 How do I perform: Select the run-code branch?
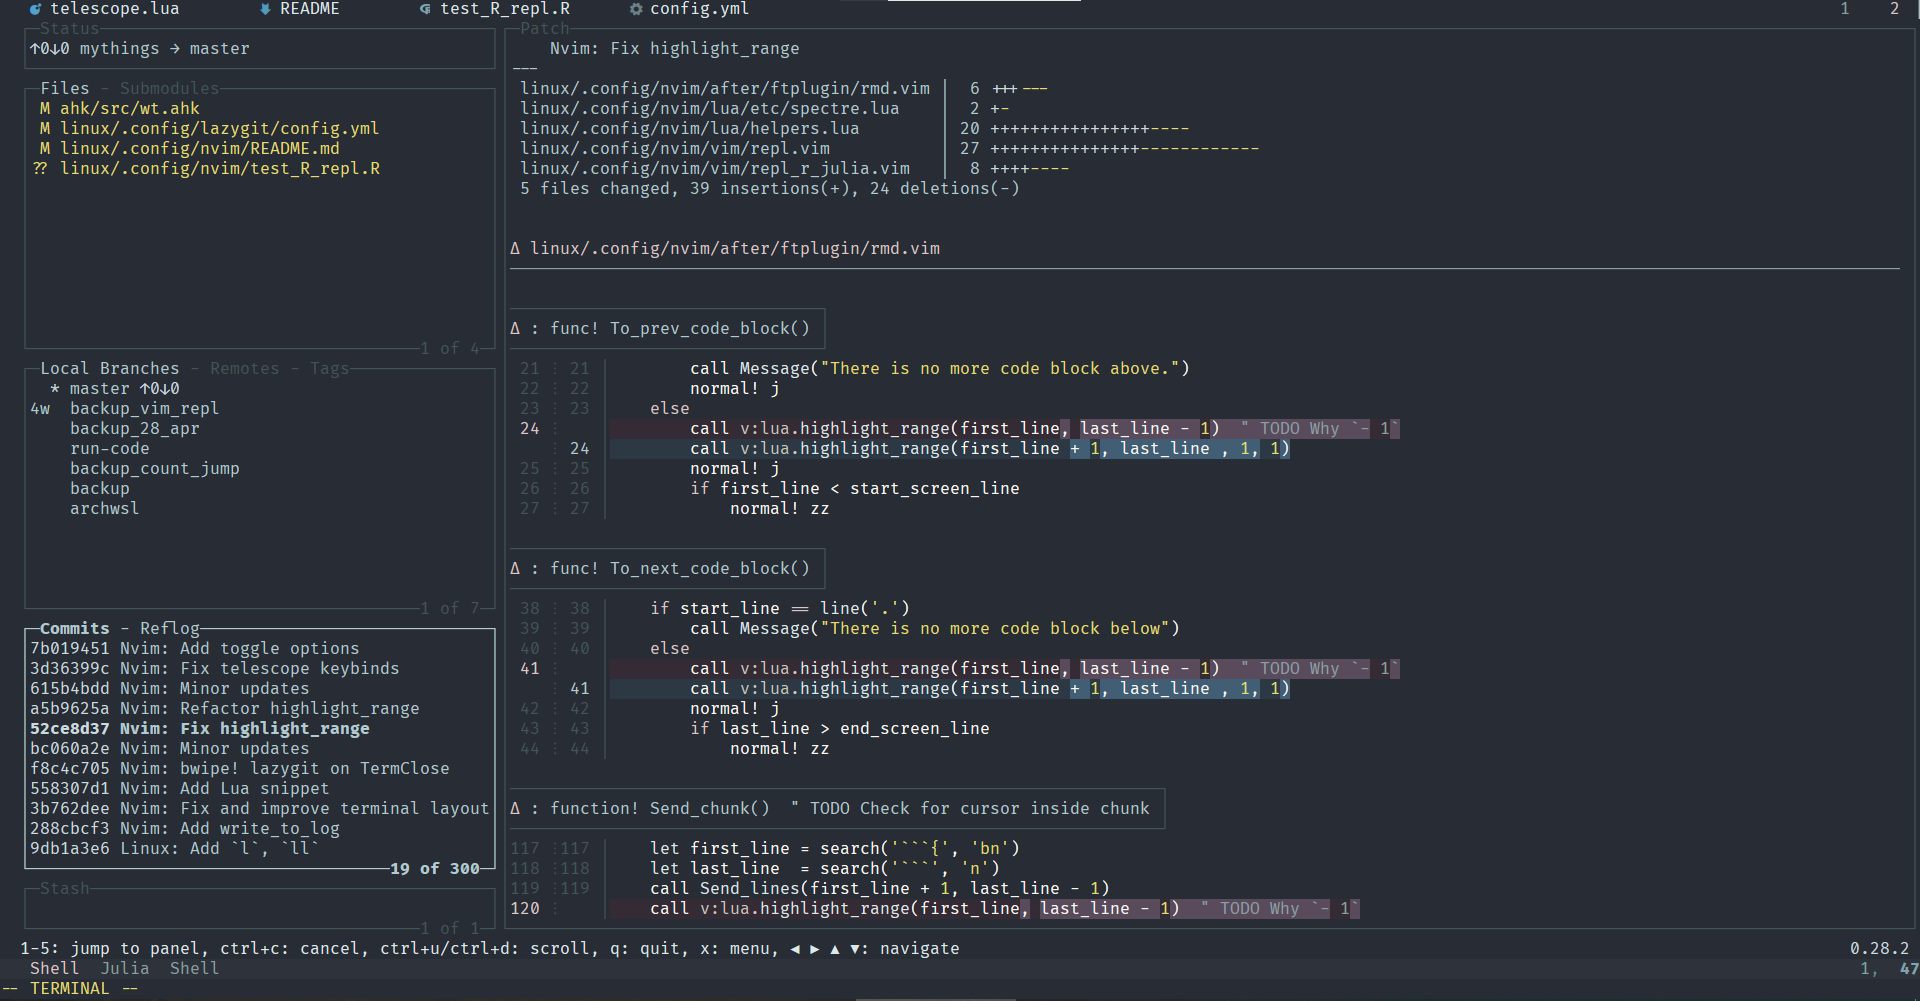260,448
